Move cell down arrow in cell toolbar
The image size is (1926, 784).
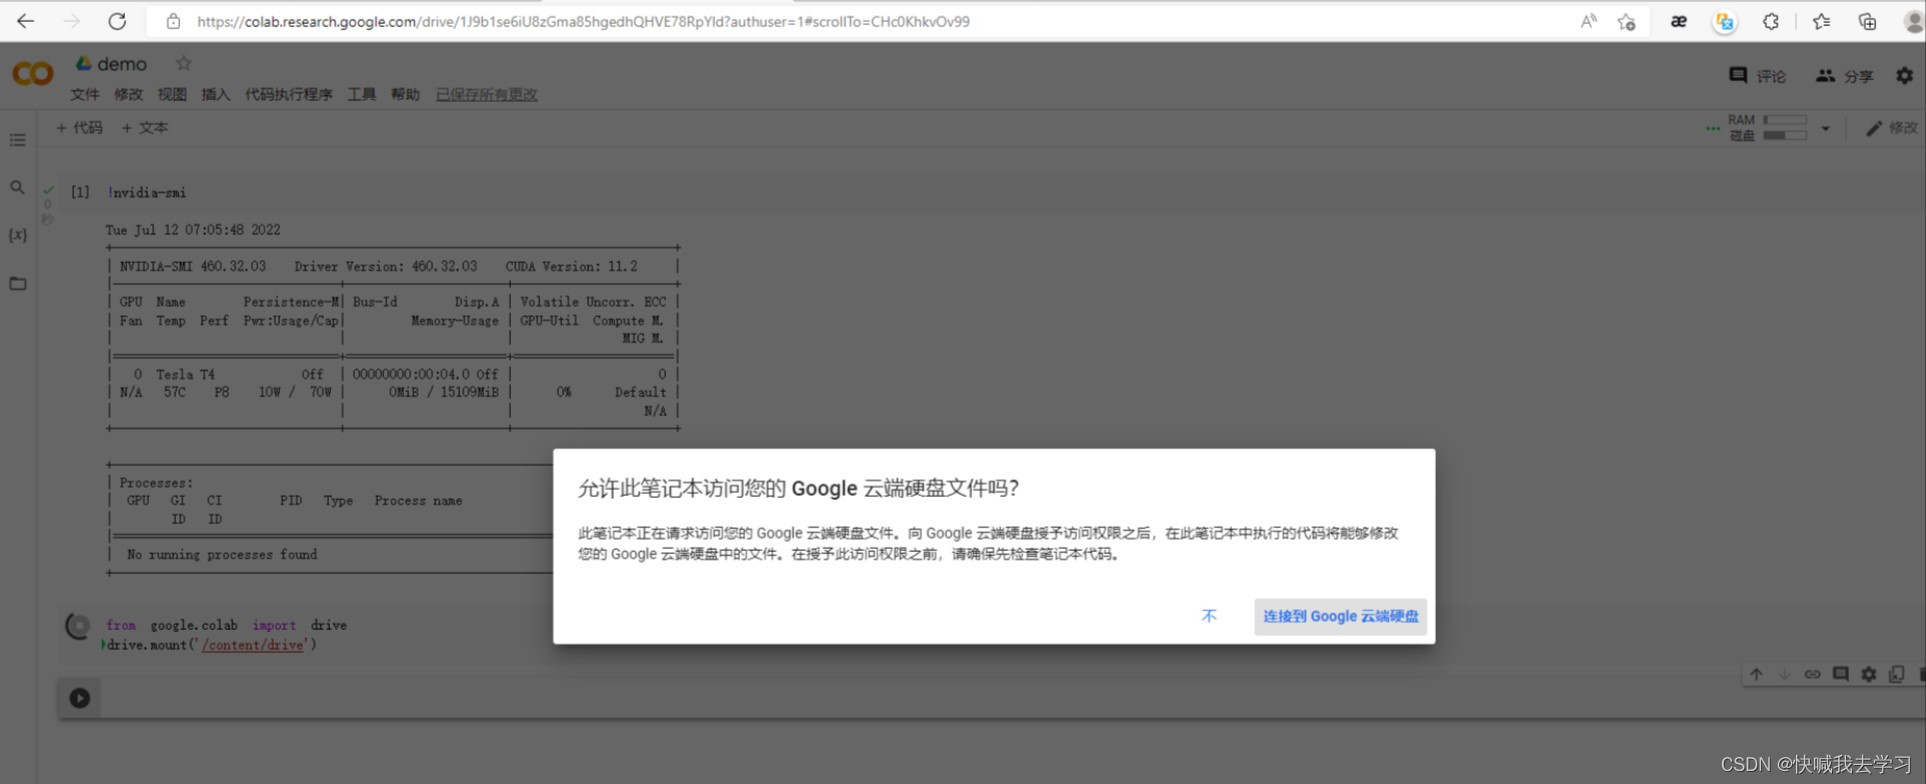[x=1784, y=674]
